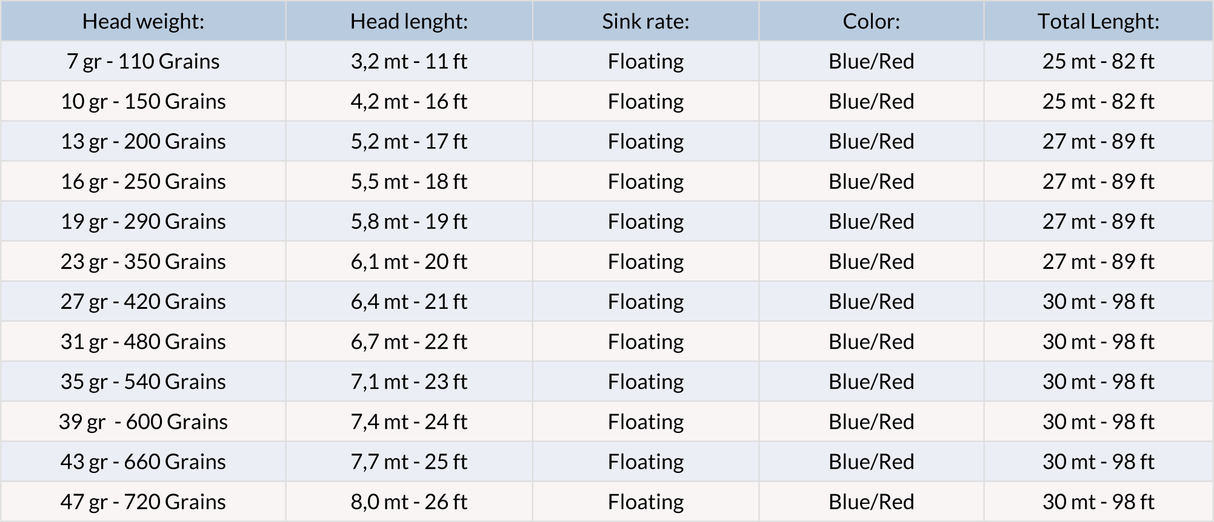Select the '13 gr - 200 Grains' cell

143,141
